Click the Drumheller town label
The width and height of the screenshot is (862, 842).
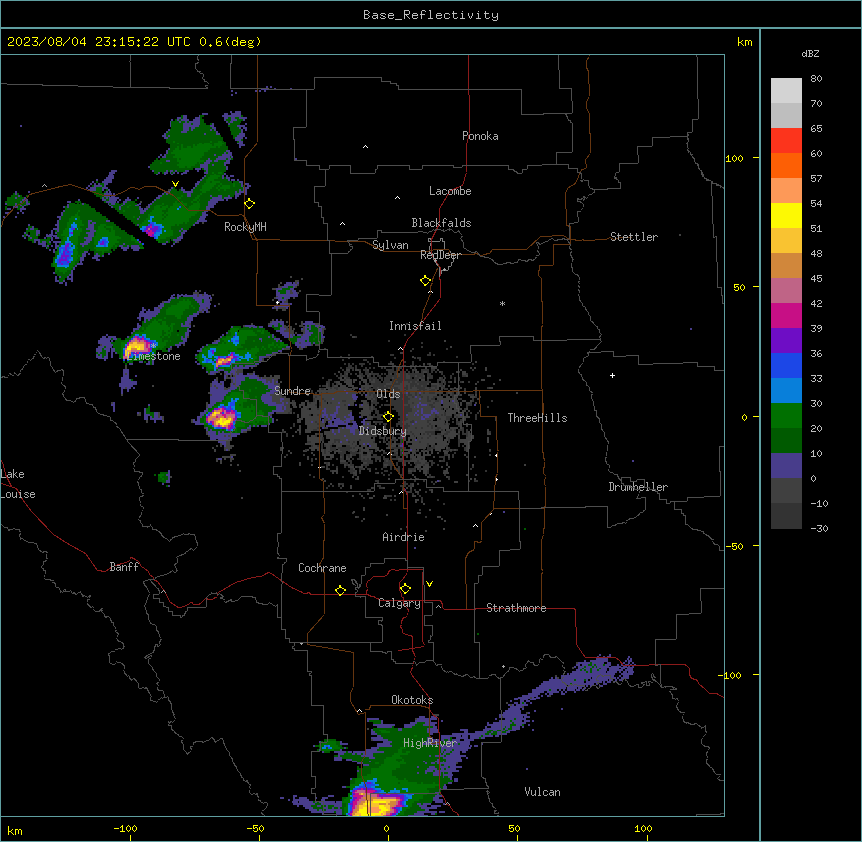pos(638,487)
